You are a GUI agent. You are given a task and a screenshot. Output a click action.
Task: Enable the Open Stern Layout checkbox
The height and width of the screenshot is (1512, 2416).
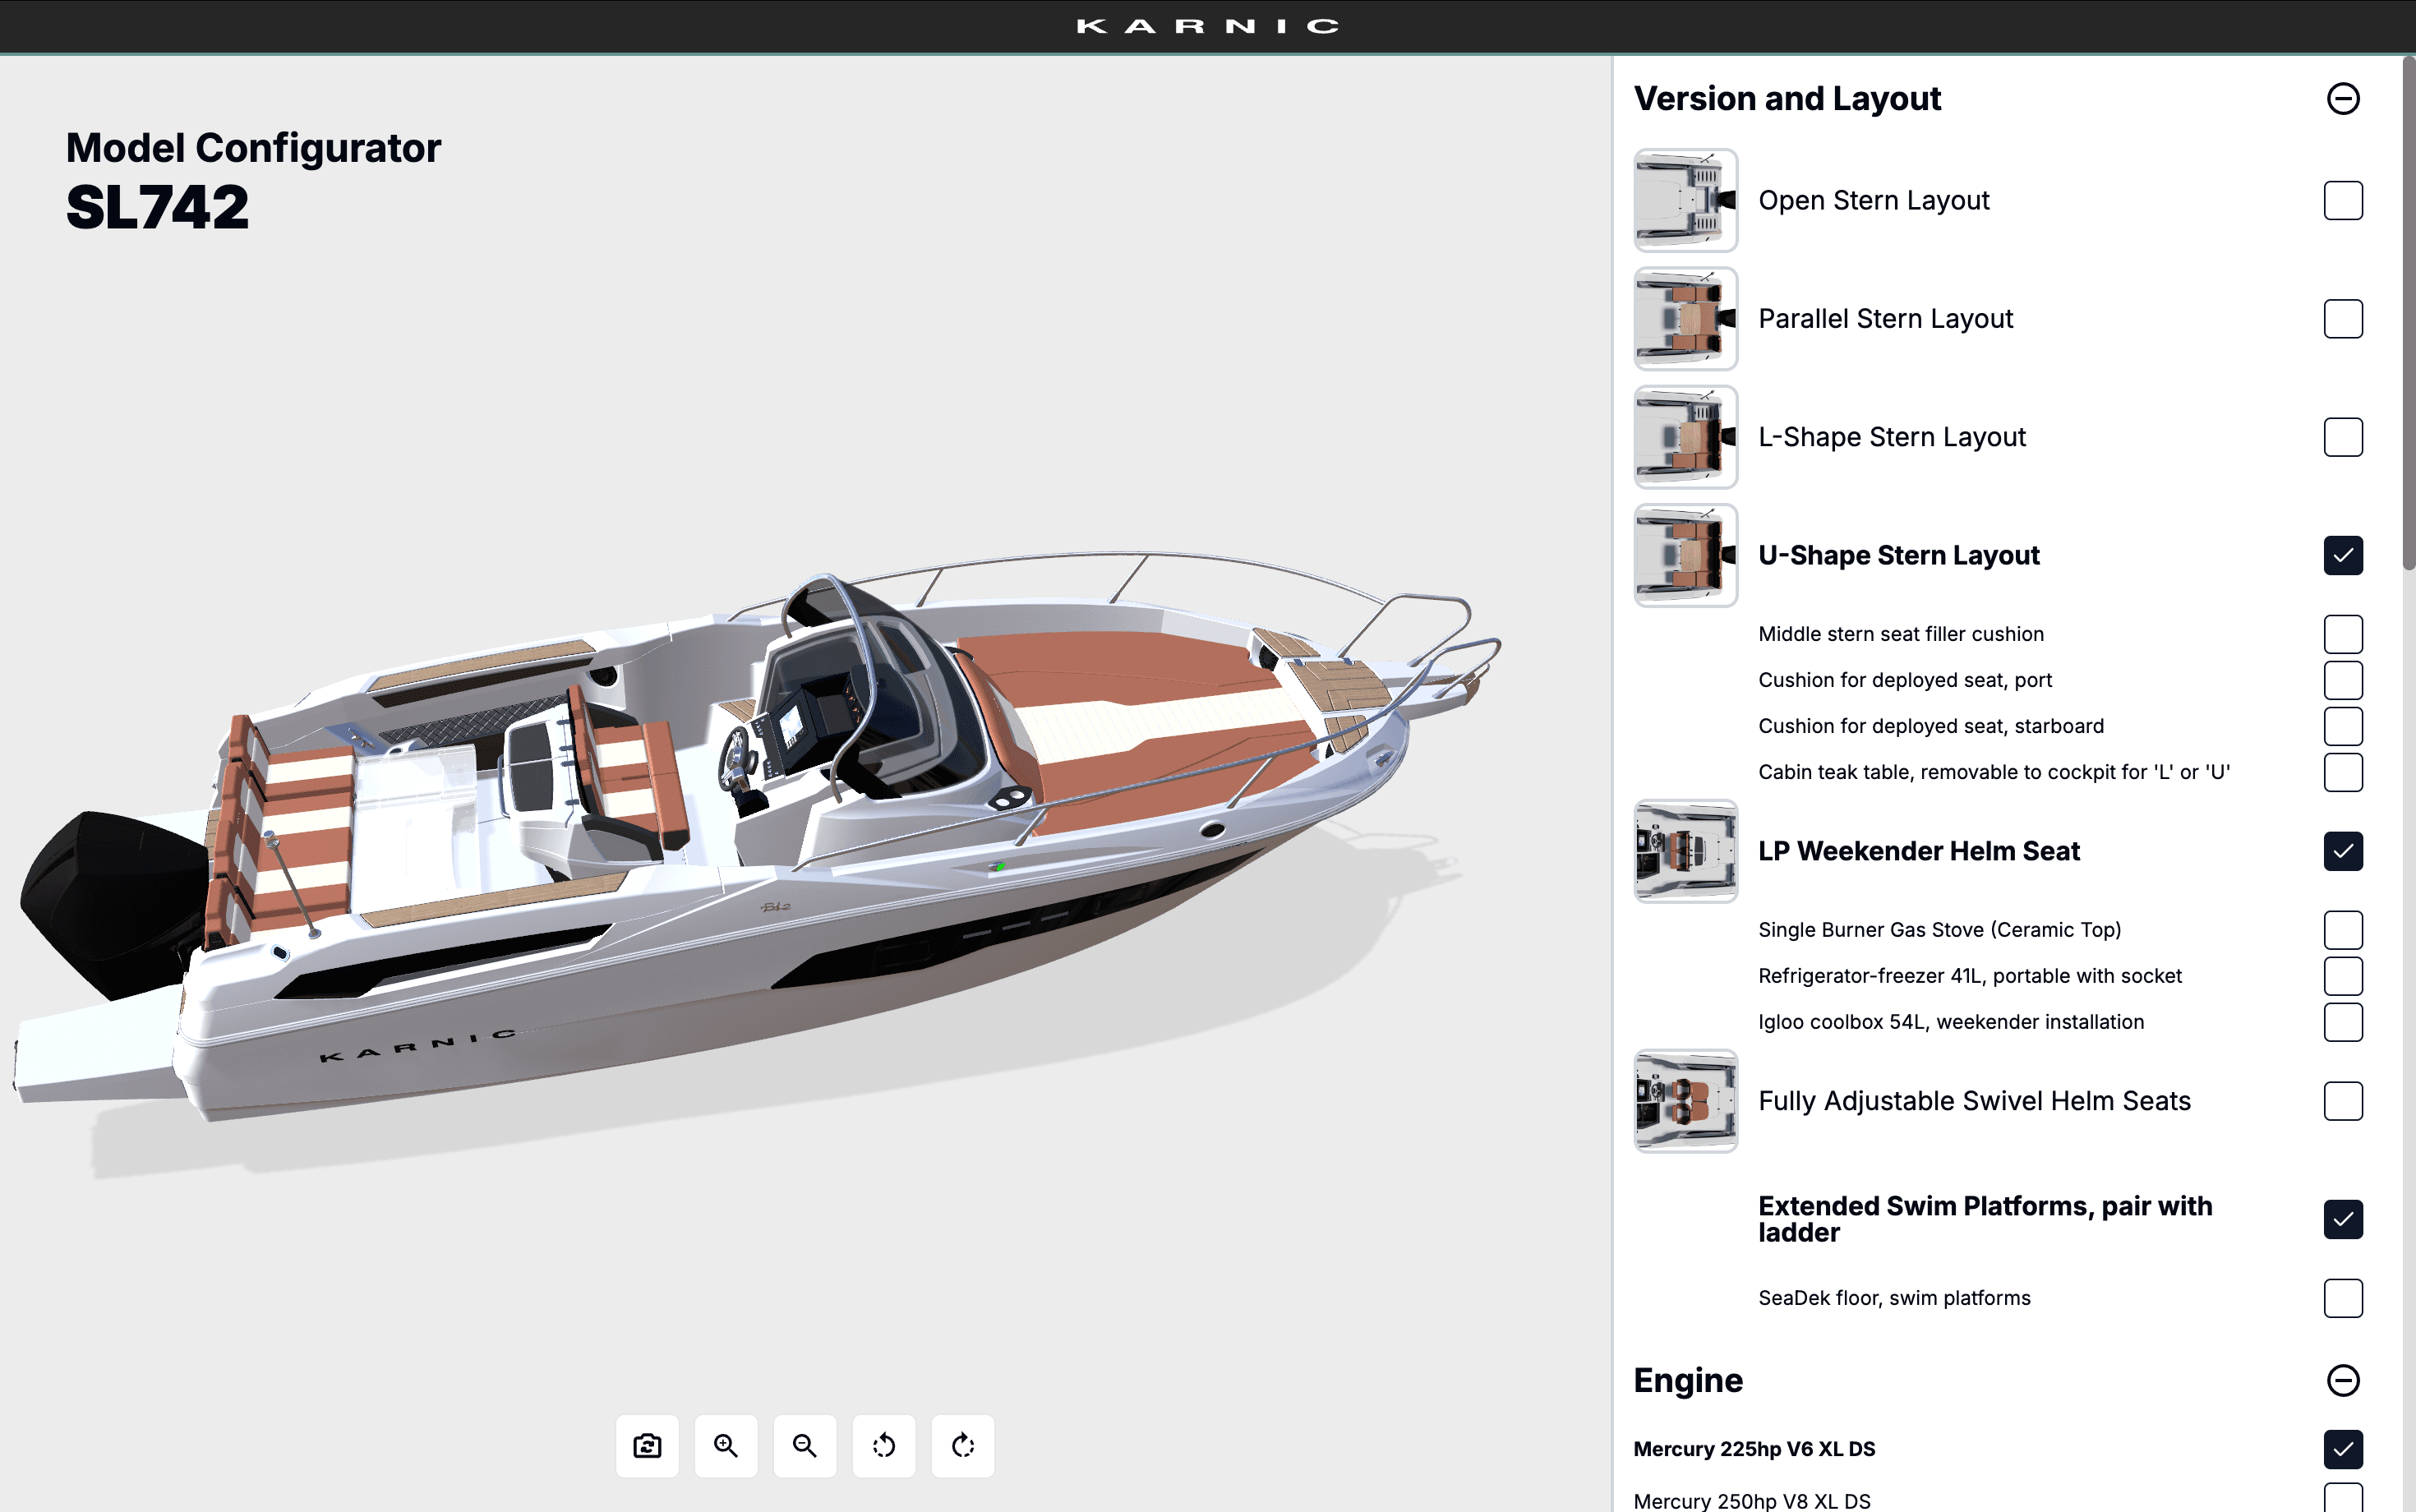(2343, 201)
